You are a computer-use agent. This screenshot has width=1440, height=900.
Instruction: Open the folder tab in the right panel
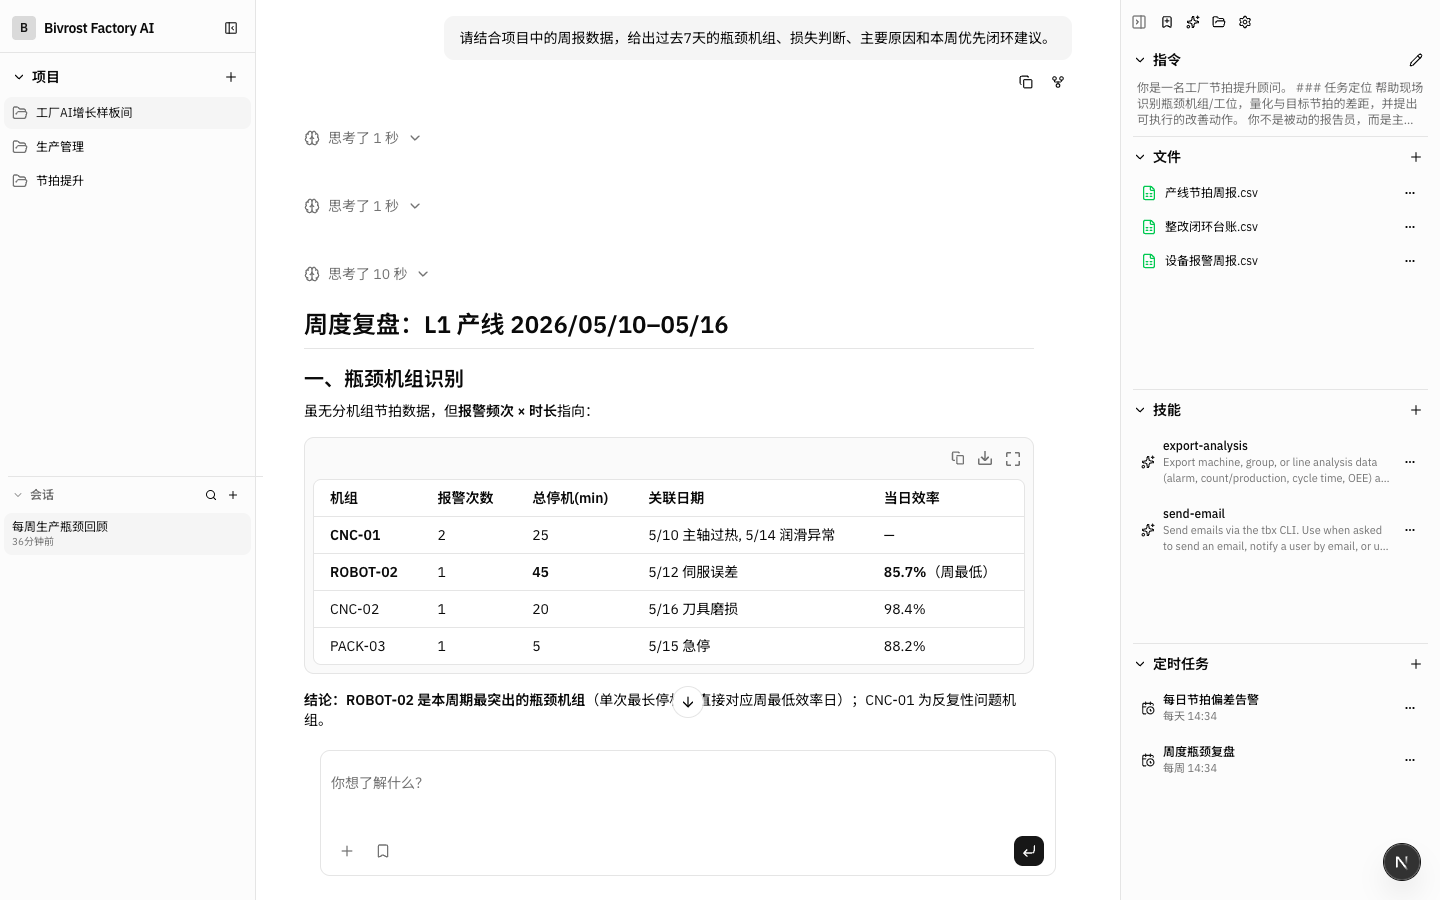point(1219,22)
